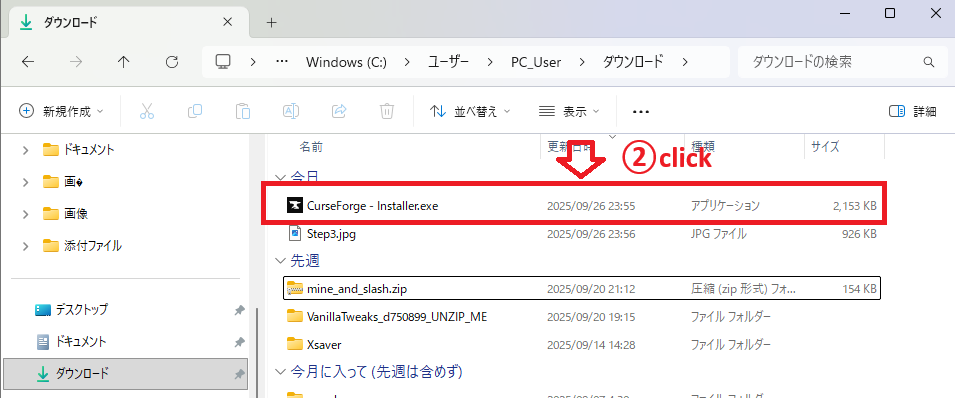The width and height of the screenshot is (955, 398).
Task: Open ドキュメント pinned quick access item
Action: tap(81, 342)
